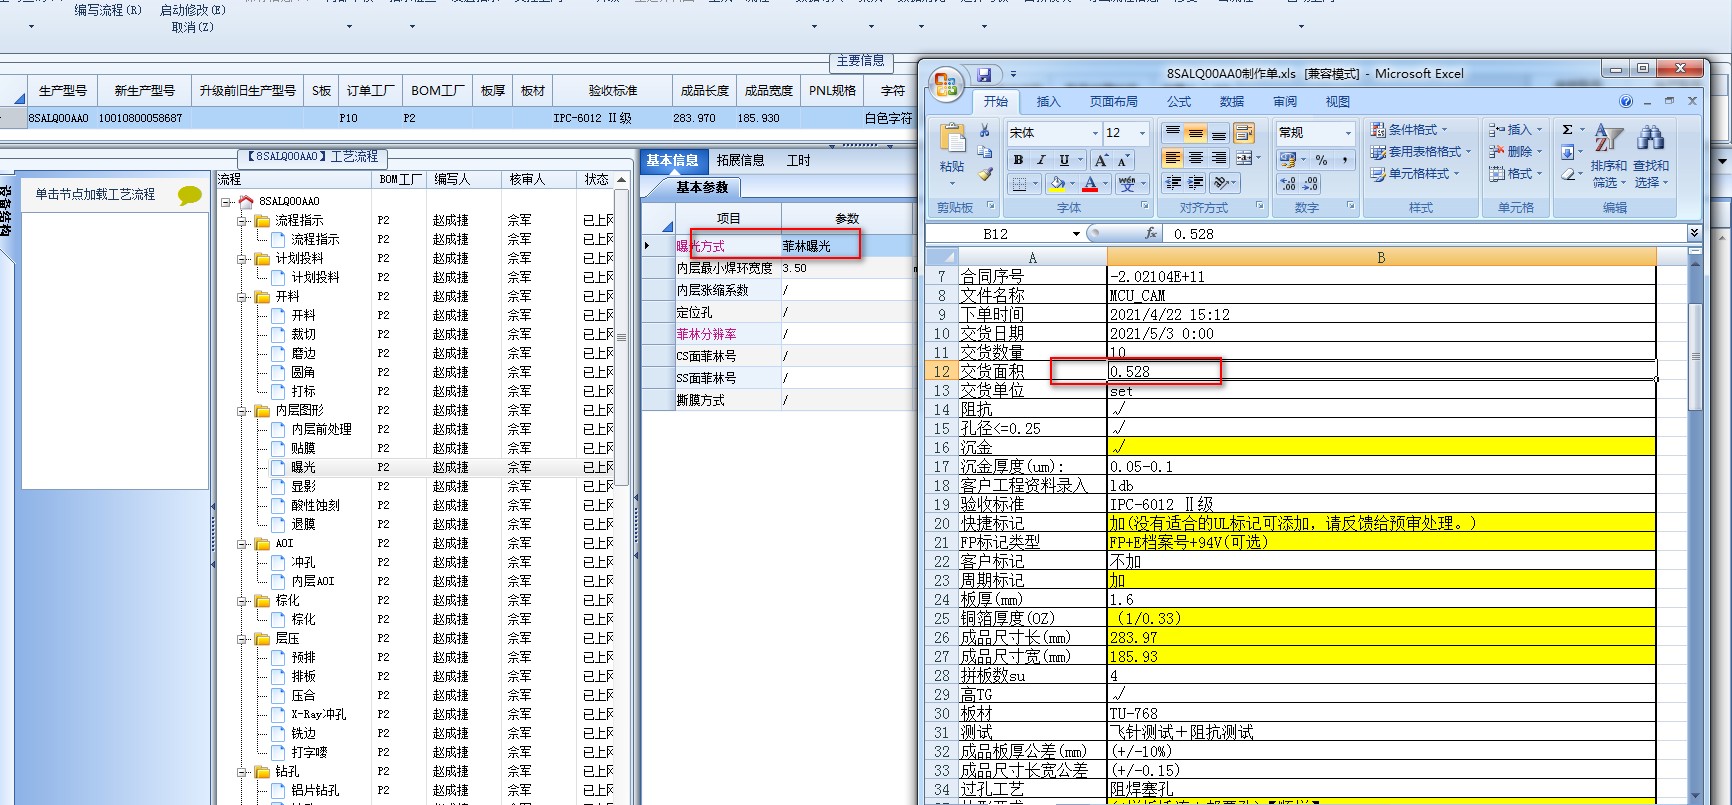Select the Excel cell showing TU-768
1732x805 pixels.
[x=1381, y=714]
